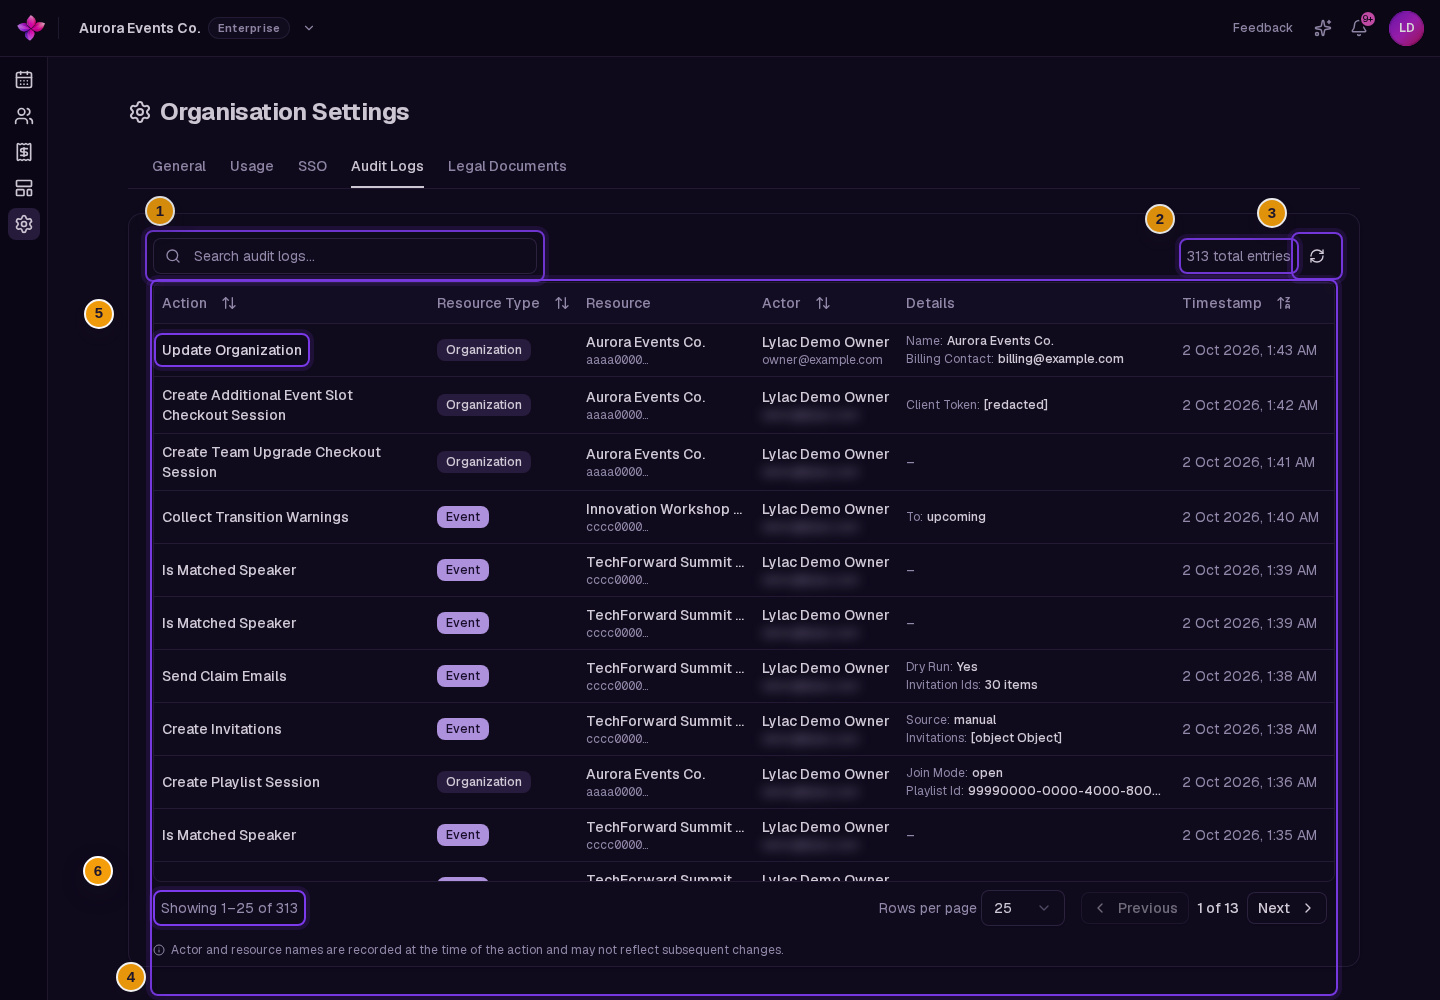
Task: Focus the Search audit logs field
Action: pos(345,256)
